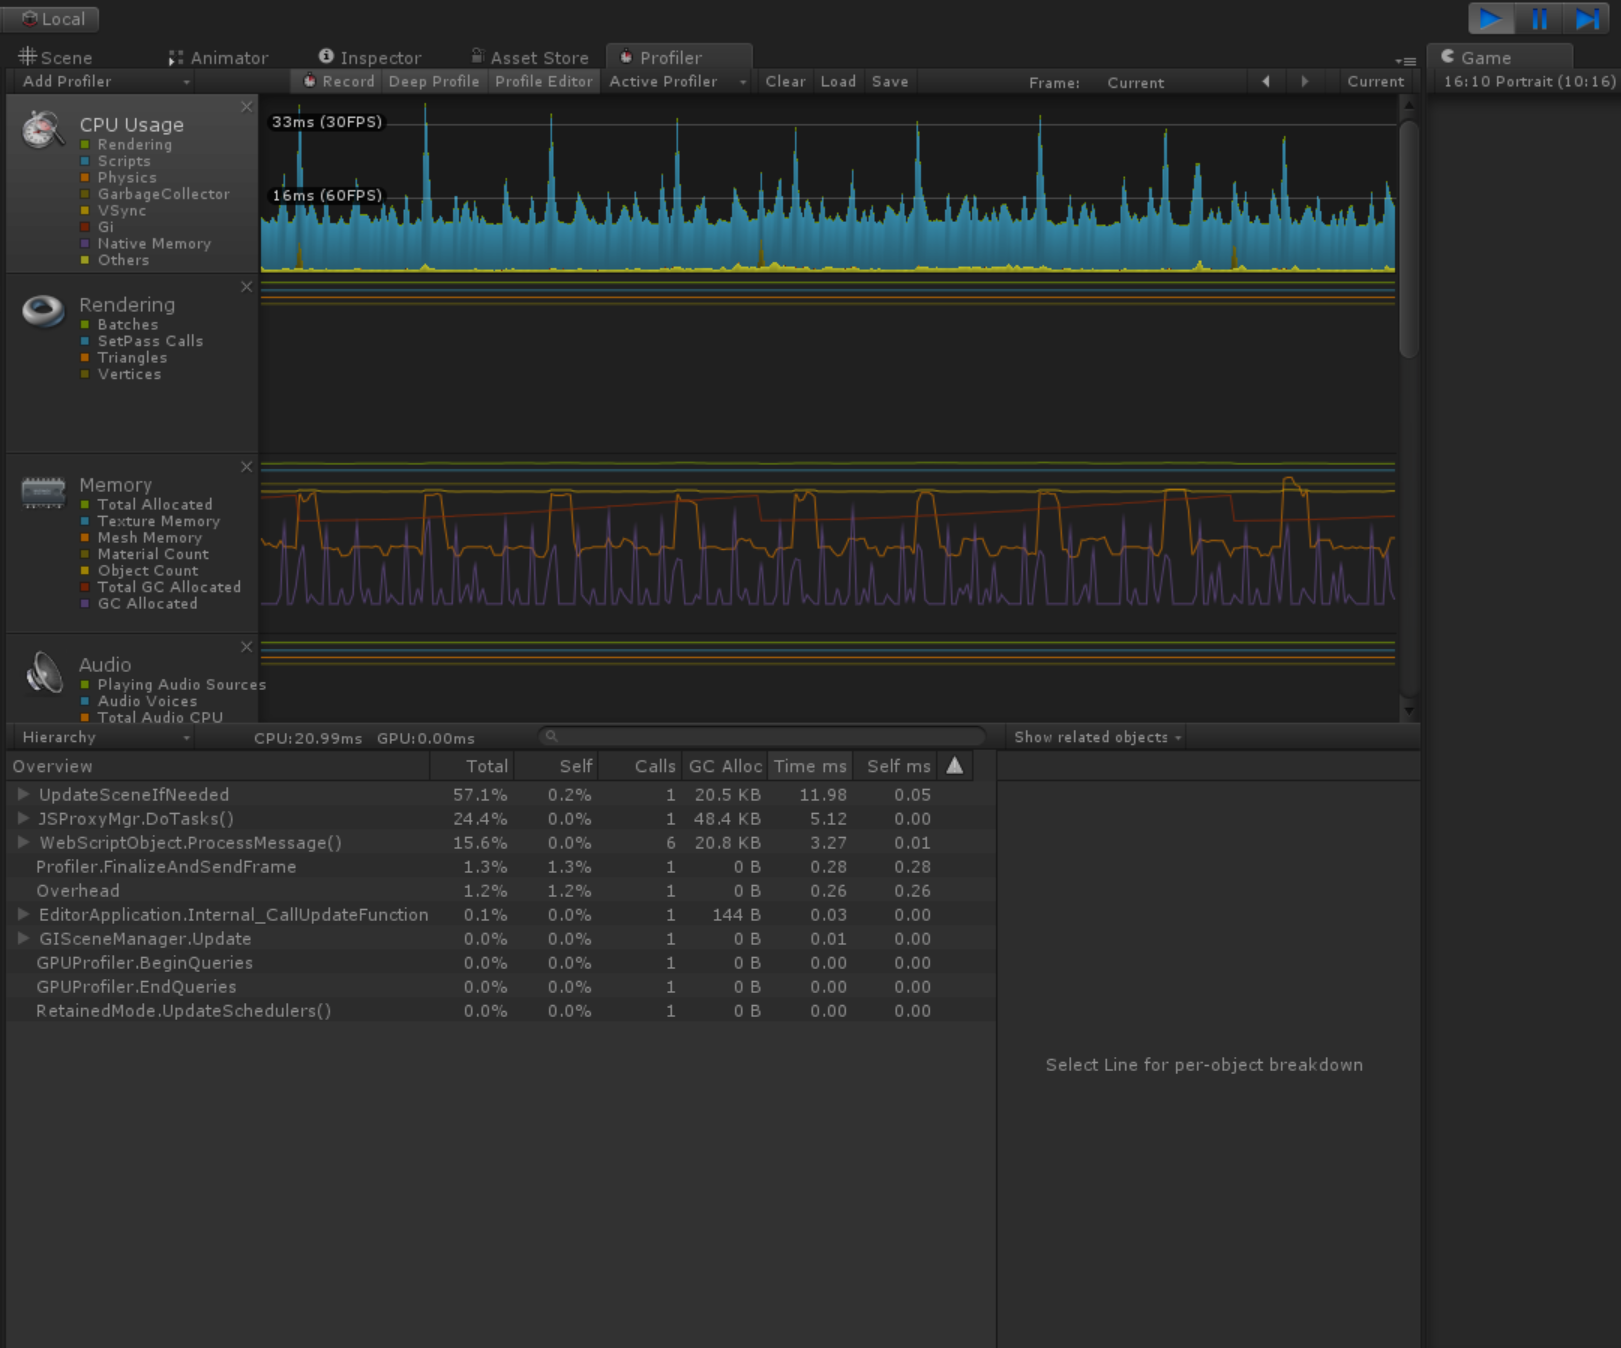Expand the JSProxyMgr.DoTasks() row
The width and height of the screenshot is (1621, 1348).
point(23,818)
